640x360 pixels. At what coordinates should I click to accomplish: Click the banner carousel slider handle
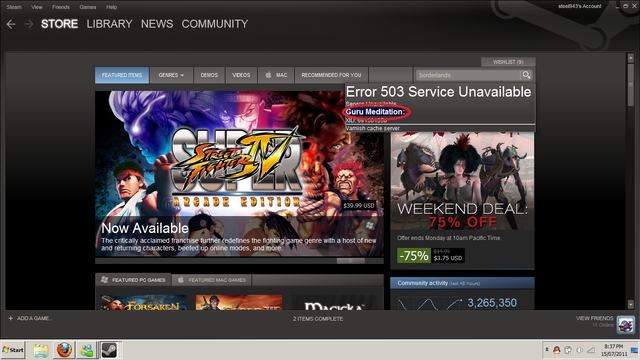pyautogui.click(x=351, y=261)
